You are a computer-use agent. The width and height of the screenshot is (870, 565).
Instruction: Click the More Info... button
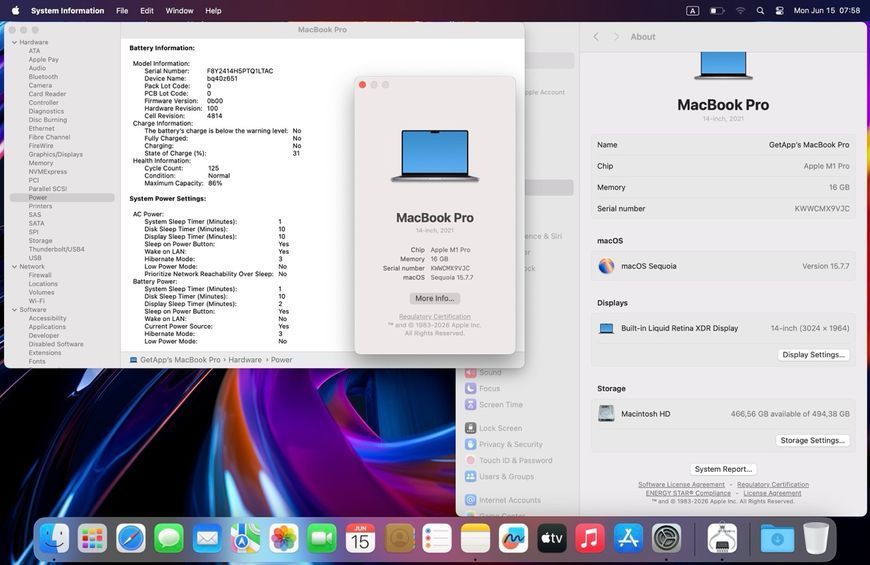coord(434,298)
